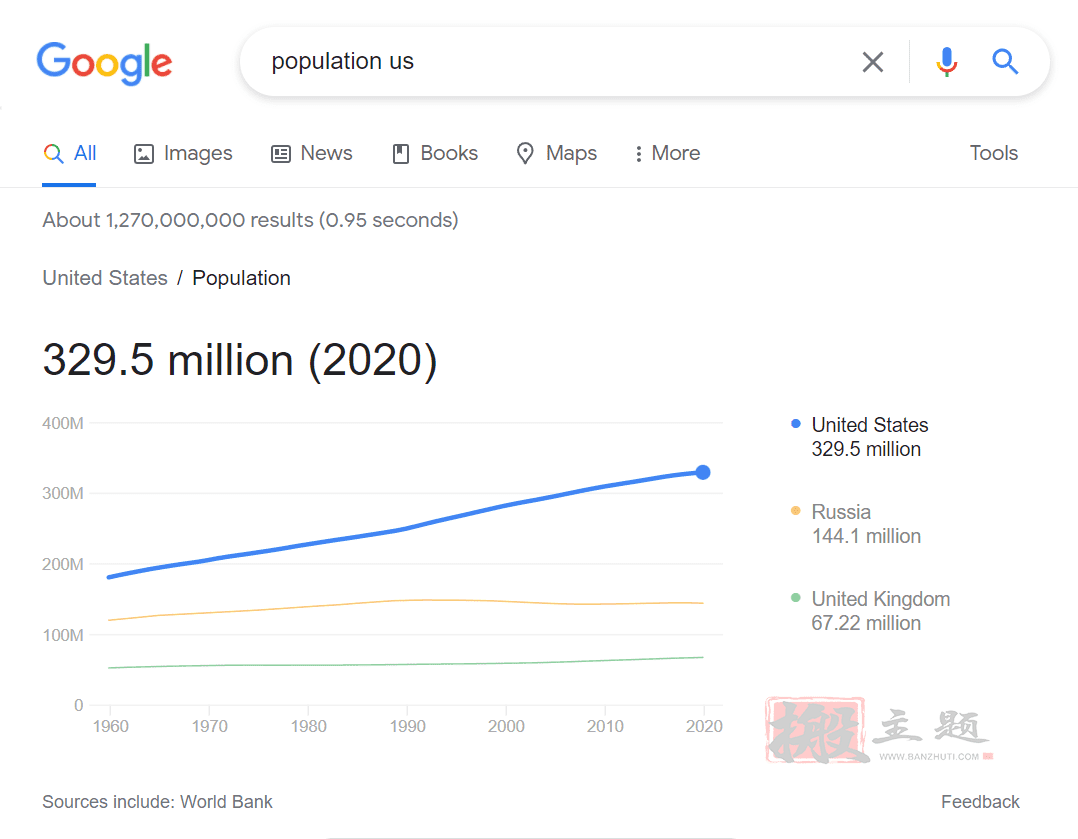Click the blue search magnifier icon
Viewport: 1078px width, 839px height.
click(x=1005, y=62)
